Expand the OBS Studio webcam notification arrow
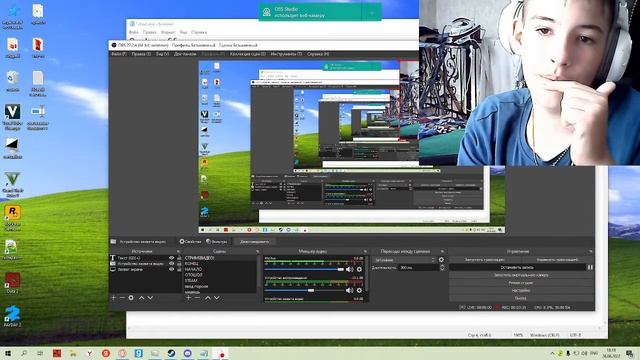Image resolution: width=640 pixels, height=360 pixels. point(371,13)
